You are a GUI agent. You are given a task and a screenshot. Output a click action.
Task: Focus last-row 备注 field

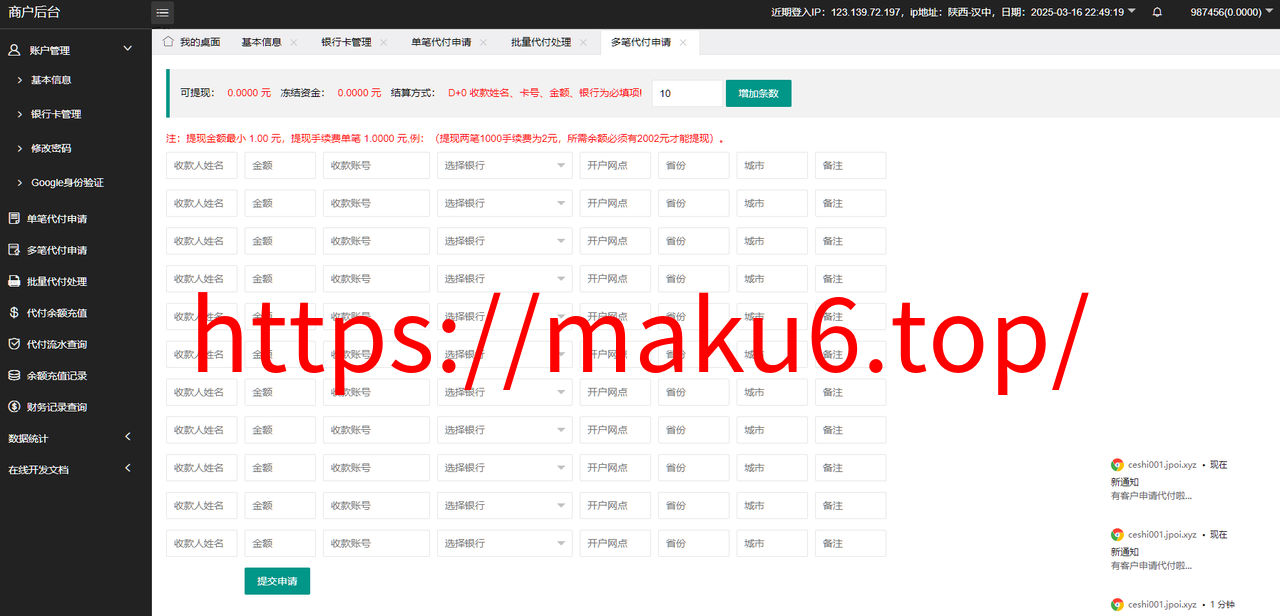click(851, 543)
